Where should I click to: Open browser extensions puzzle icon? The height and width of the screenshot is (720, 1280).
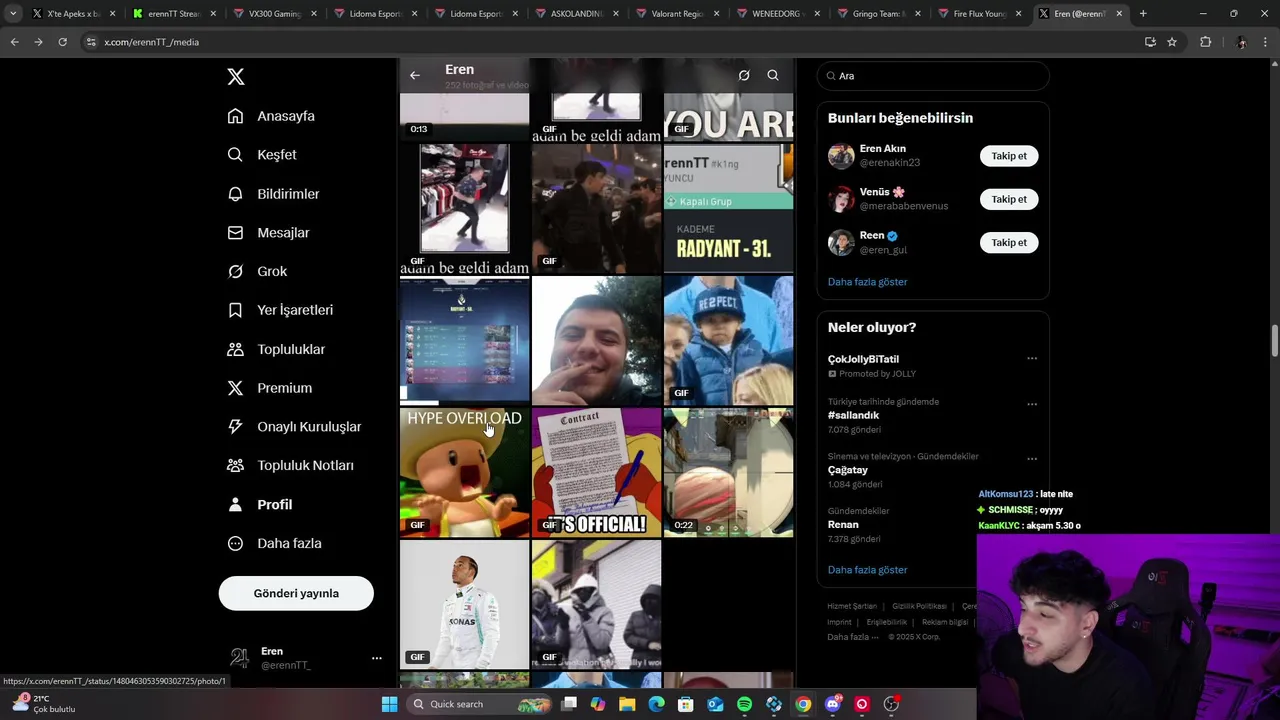(1205, 42)
